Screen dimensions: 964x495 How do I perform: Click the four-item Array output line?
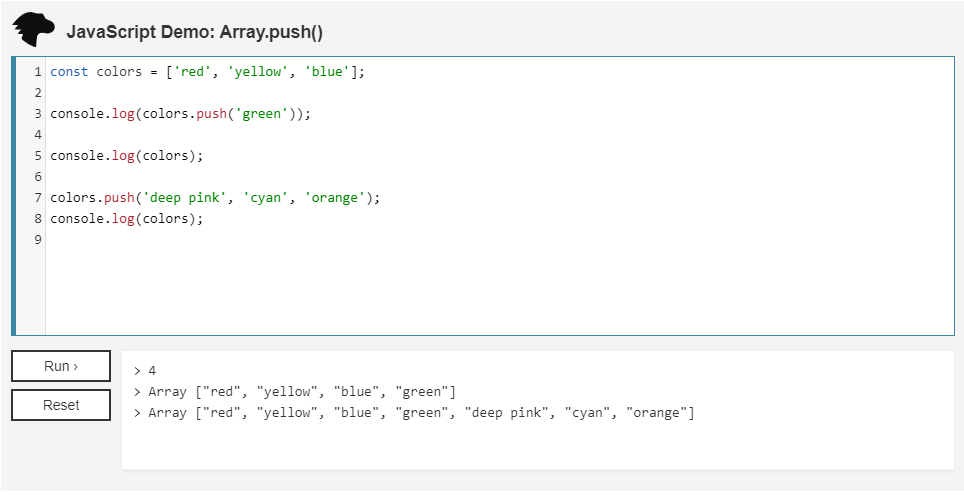click(x=302, y=391)
